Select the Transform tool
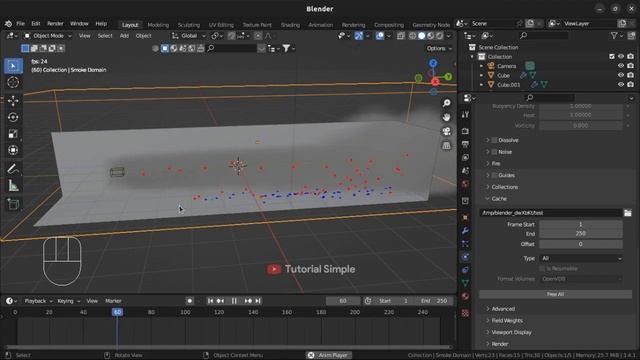 tap(13, 150)
